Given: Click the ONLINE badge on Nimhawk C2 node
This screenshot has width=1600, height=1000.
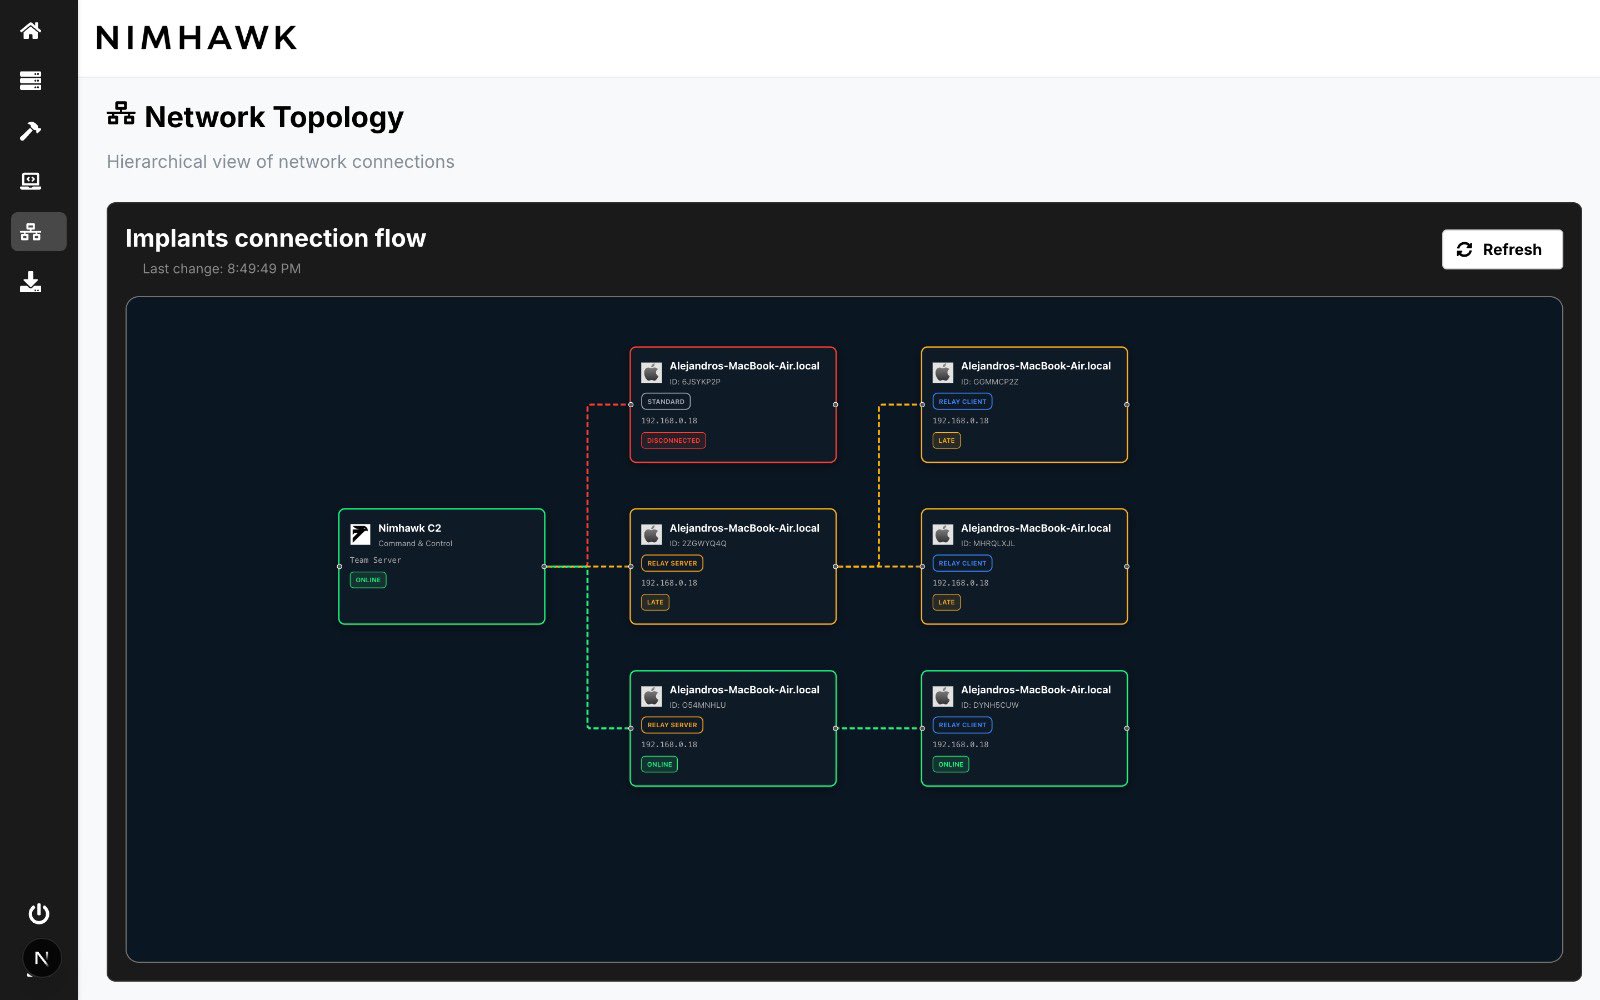Looking at the screenshot, I should (x=368, y=580).
